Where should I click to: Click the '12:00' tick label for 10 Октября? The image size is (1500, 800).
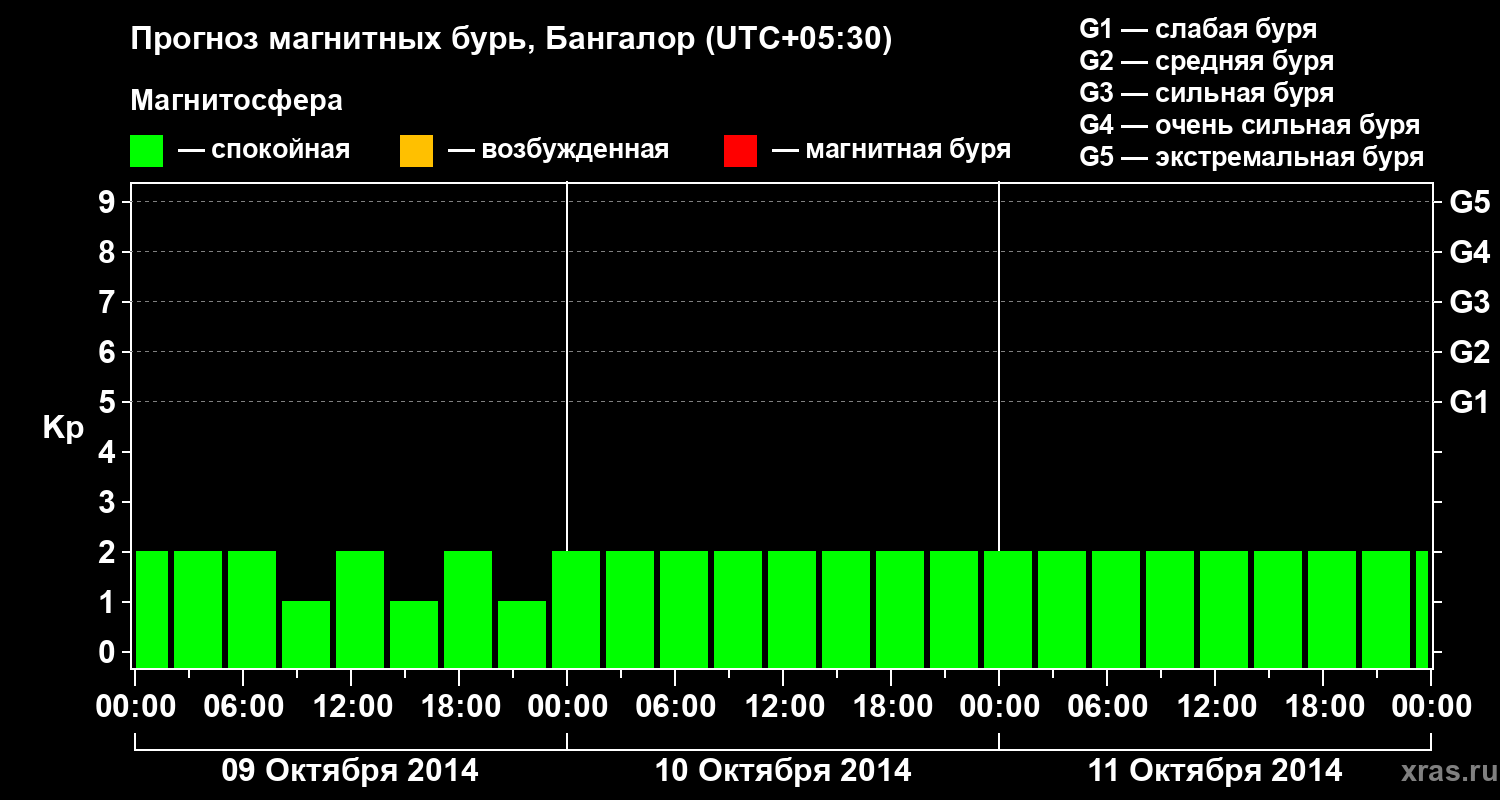[783, 707]
